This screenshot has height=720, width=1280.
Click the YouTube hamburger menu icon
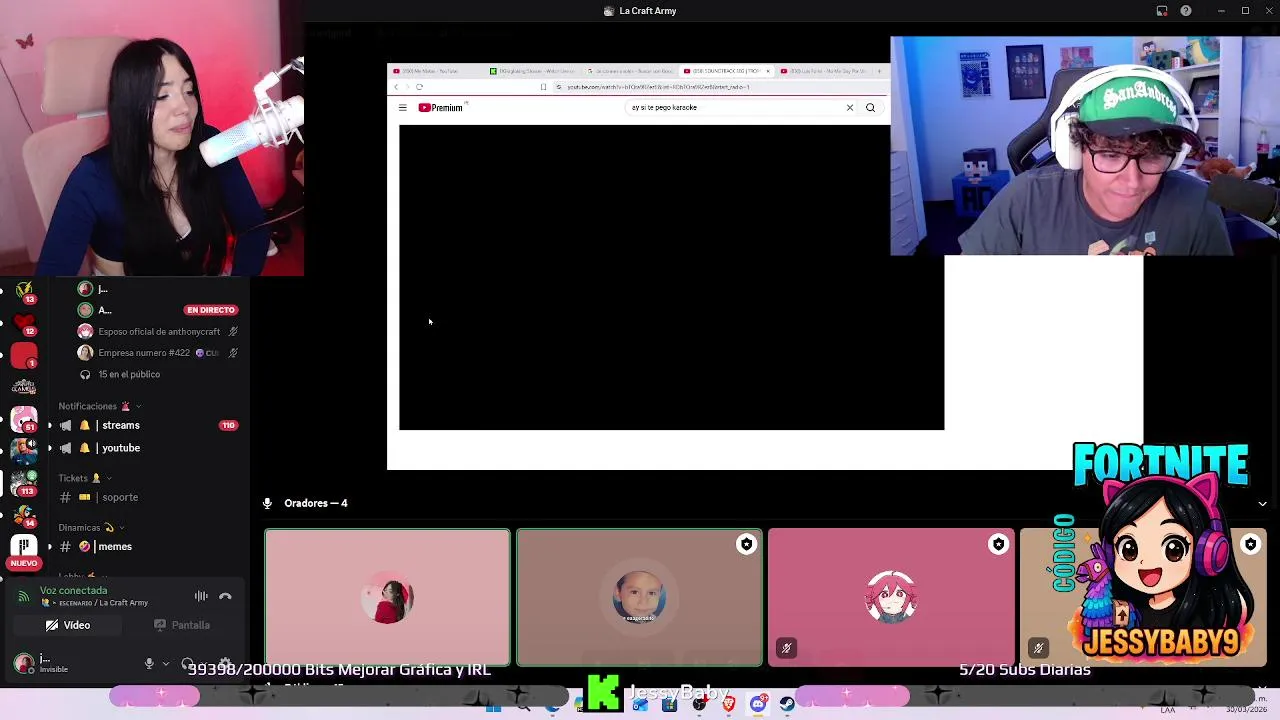[403, 107]
